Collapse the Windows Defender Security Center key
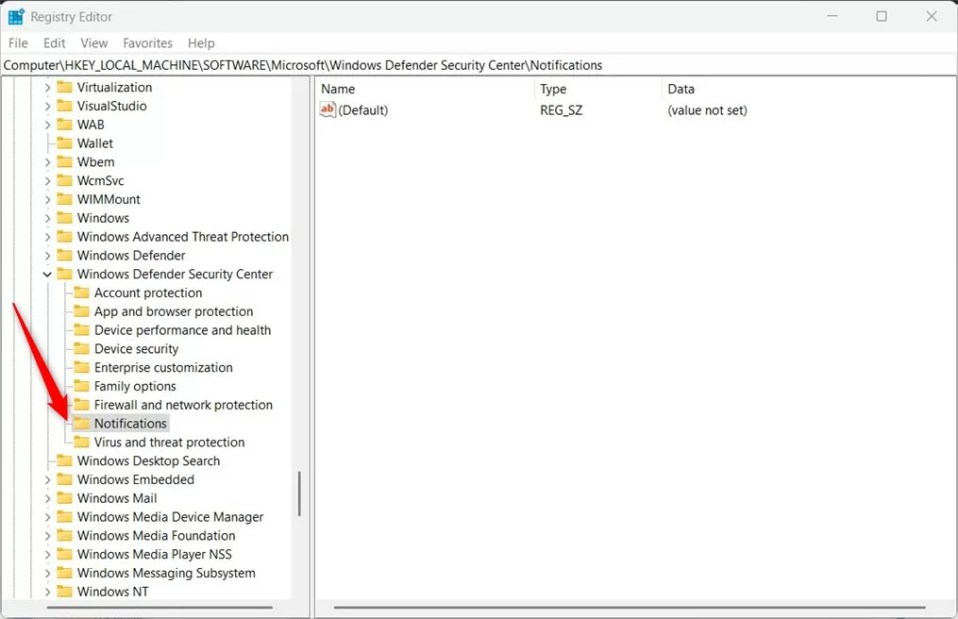 (x=46, y=274)
